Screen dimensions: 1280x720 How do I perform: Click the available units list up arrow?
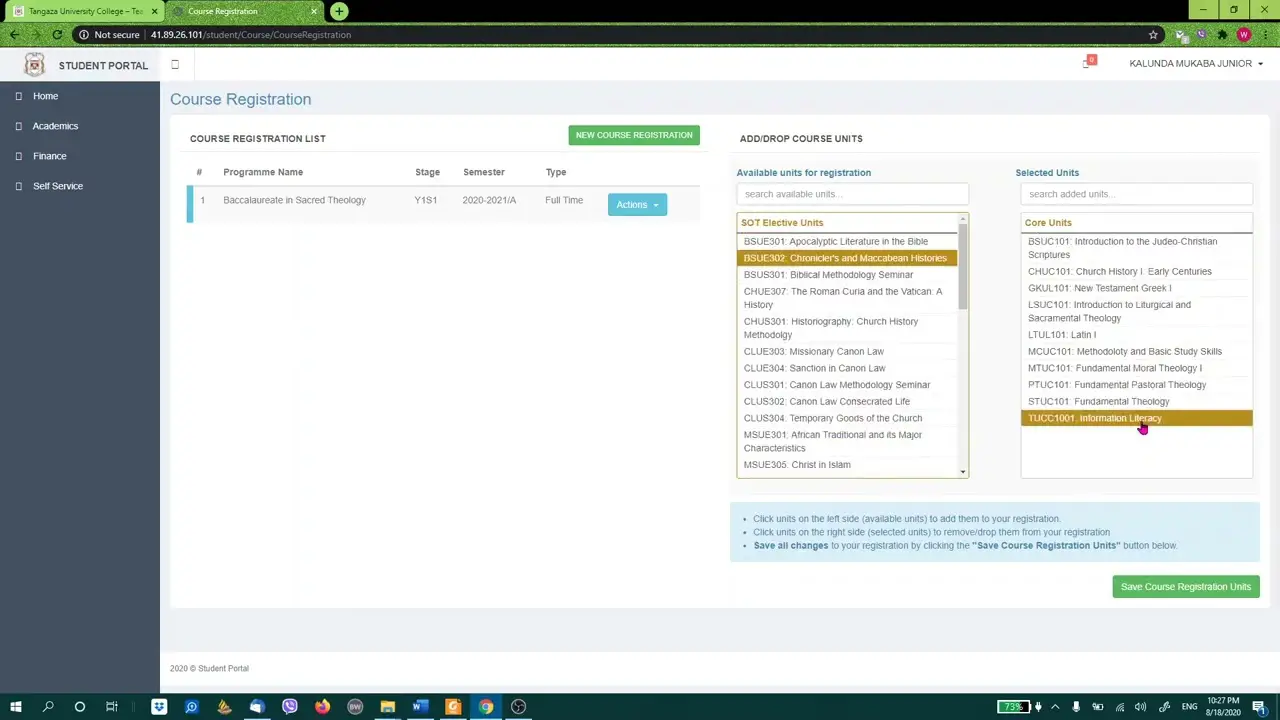963,219
